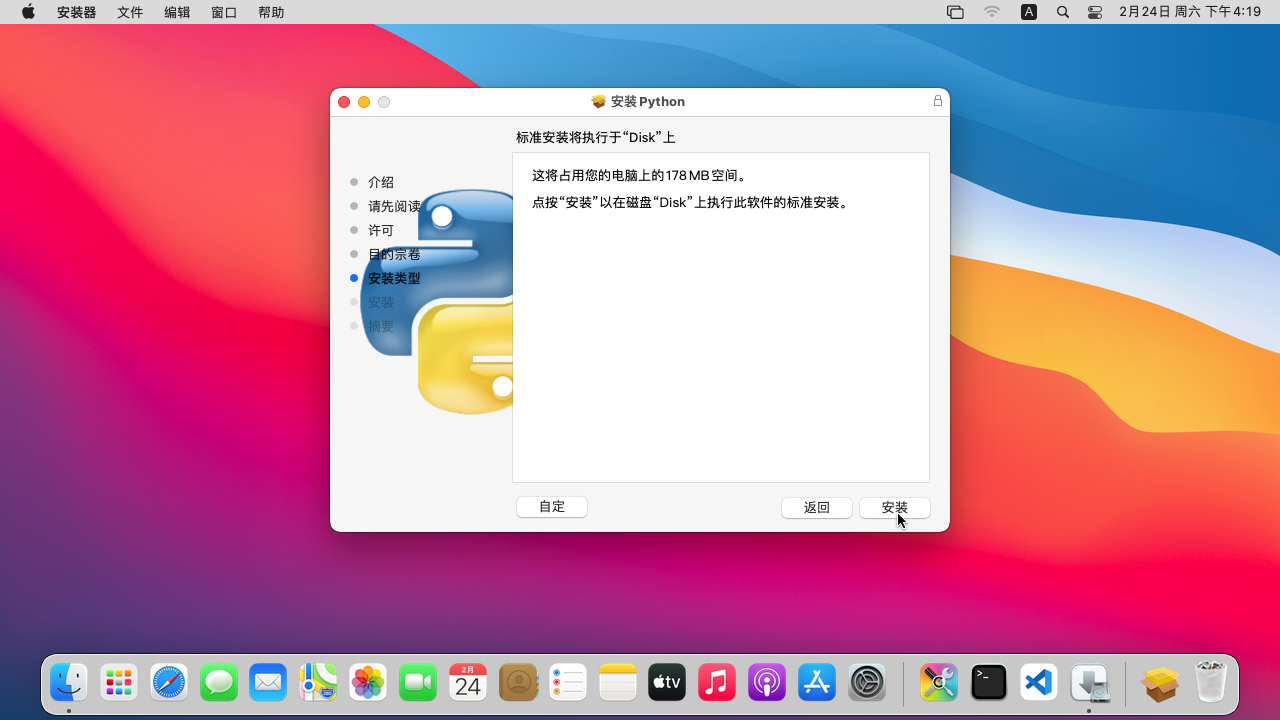Open Contacts app in the Dock
This screenshot has width=1280, height=720.
518,683
